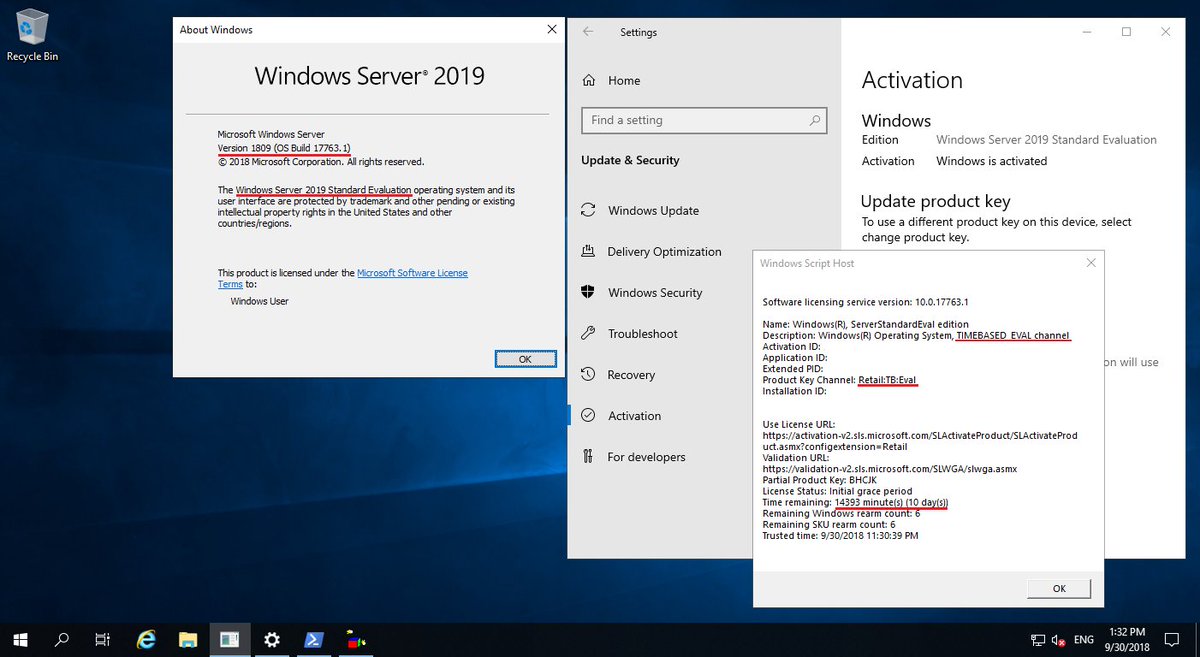Close the Windows Script Host dialog
1200x657 pixels.
(1089, 263)
